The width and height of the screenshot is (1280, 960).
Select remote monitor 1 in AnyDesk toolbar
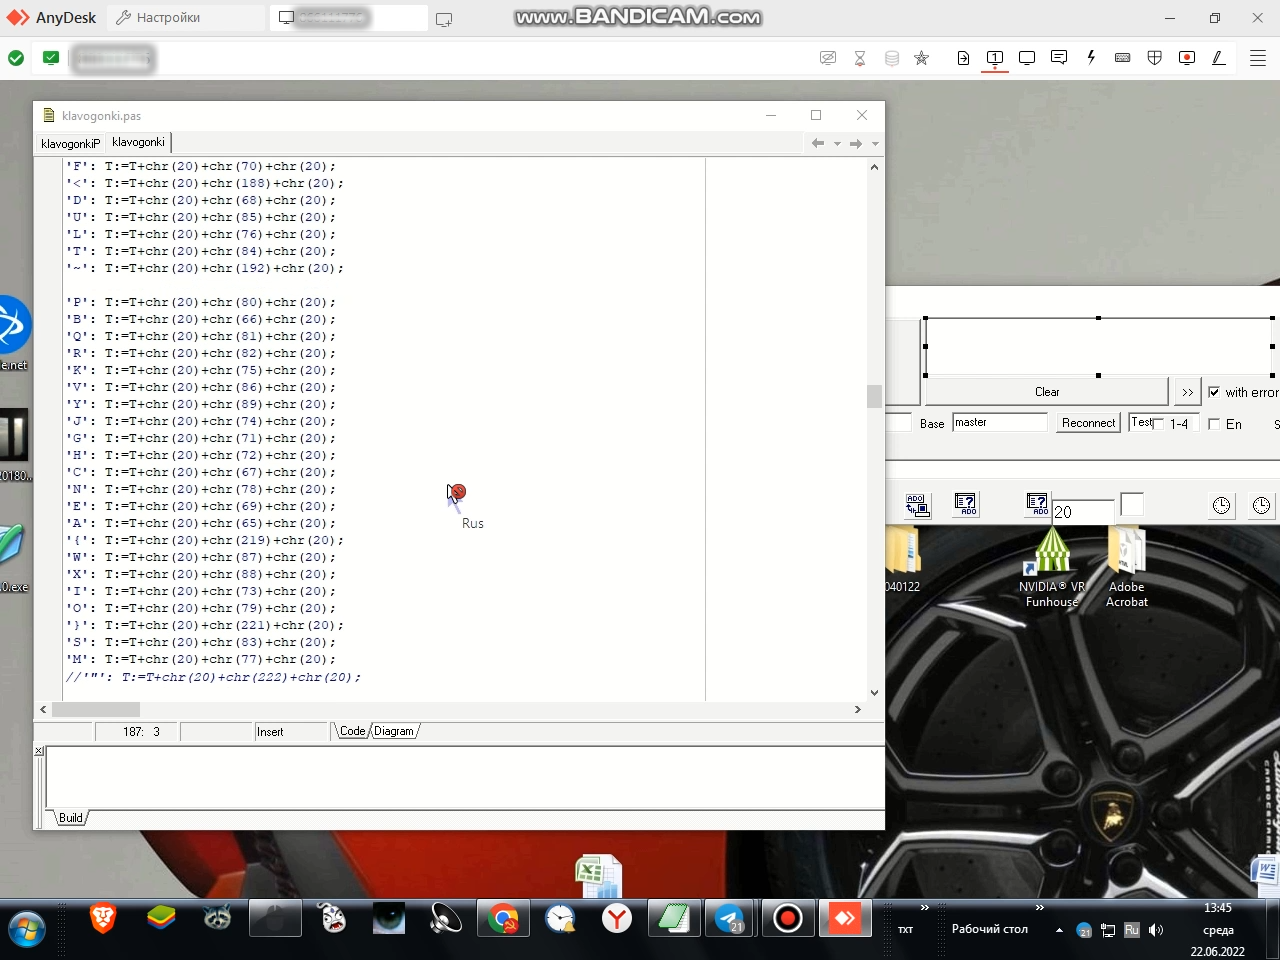995,58
